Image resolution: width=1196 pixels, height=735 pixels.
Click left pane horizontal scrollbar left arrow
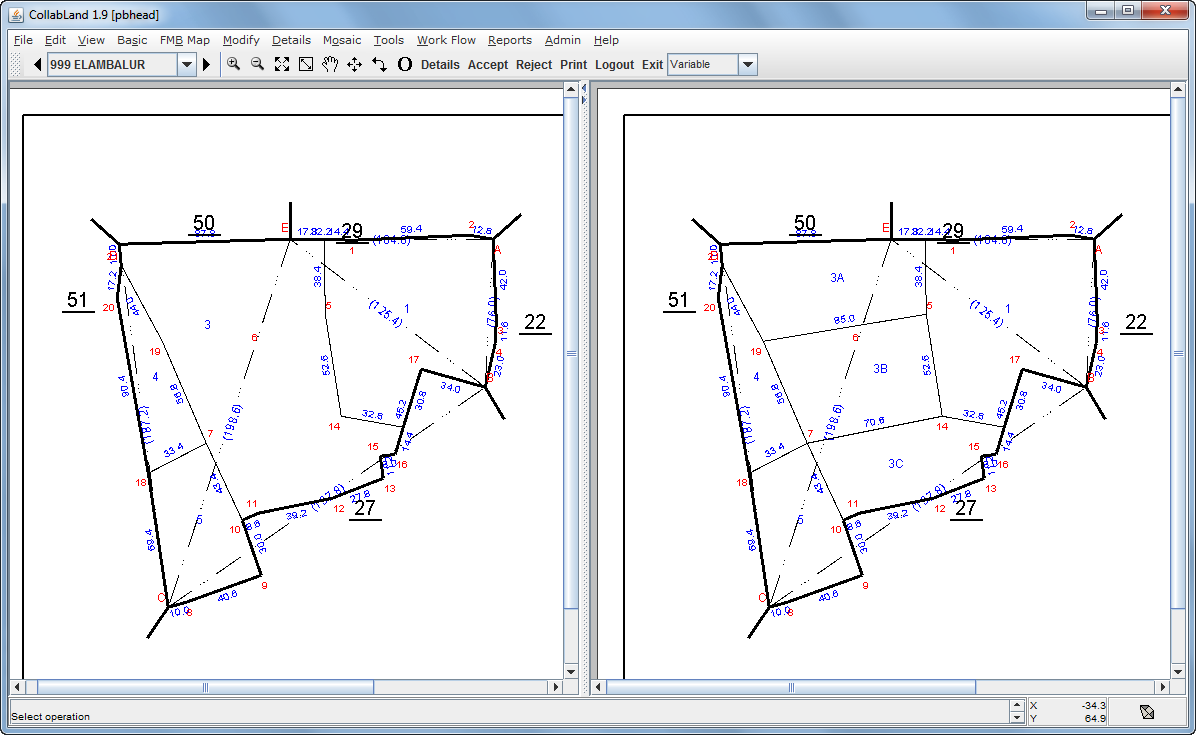17,687
